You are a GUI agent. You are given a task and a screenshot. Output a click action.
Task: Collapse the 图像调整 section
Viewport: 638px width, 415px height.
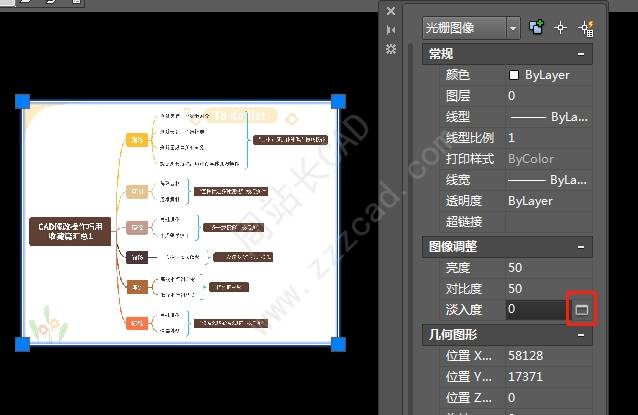[x=581, y=247]
